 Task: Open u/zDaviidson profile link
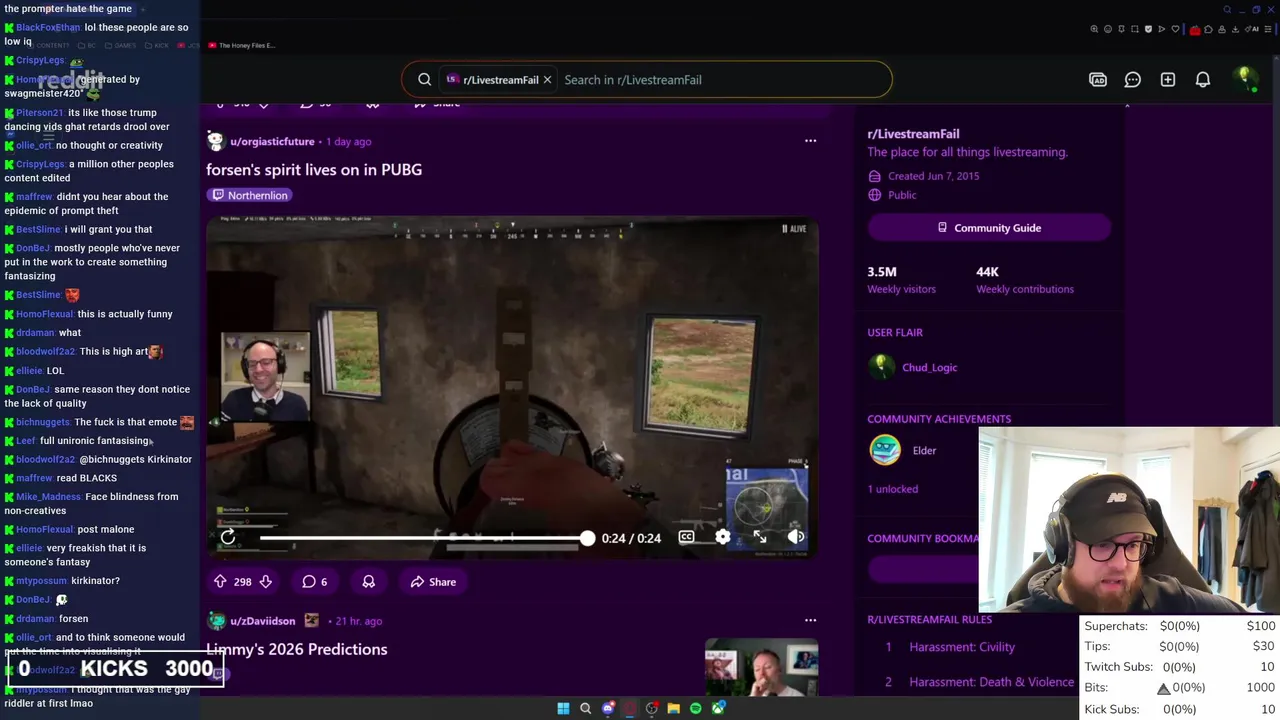coord(262,621)
